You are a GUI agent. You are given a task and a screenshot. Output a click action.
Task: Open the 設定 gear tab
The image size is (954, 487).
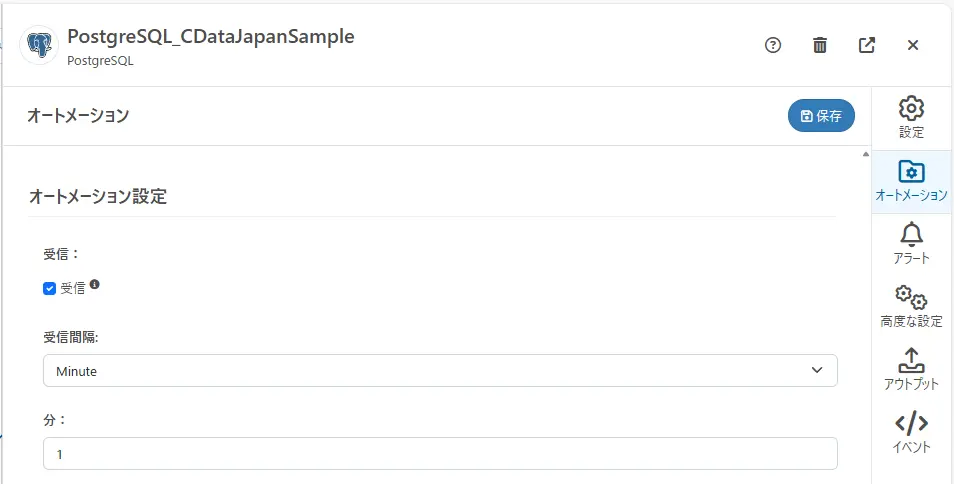click(x=911, y=117)
